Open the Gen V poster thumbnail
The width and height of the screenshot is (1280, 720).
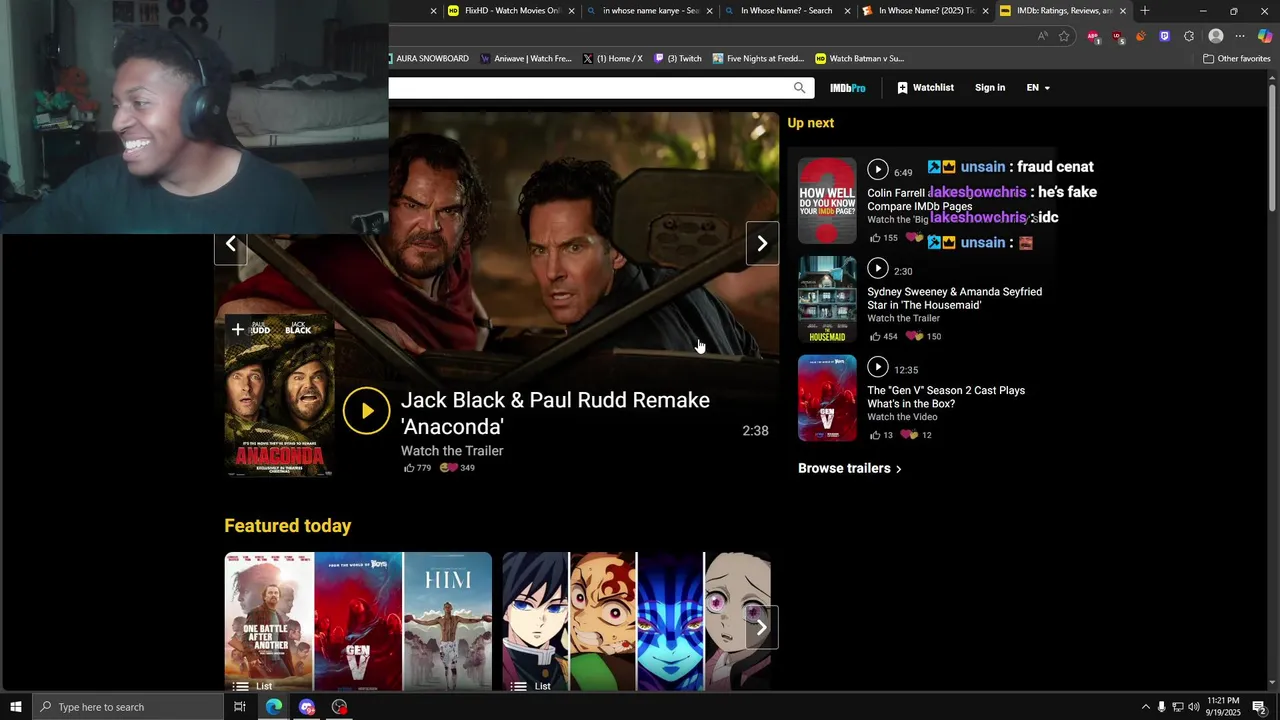[x=827, y=398]
